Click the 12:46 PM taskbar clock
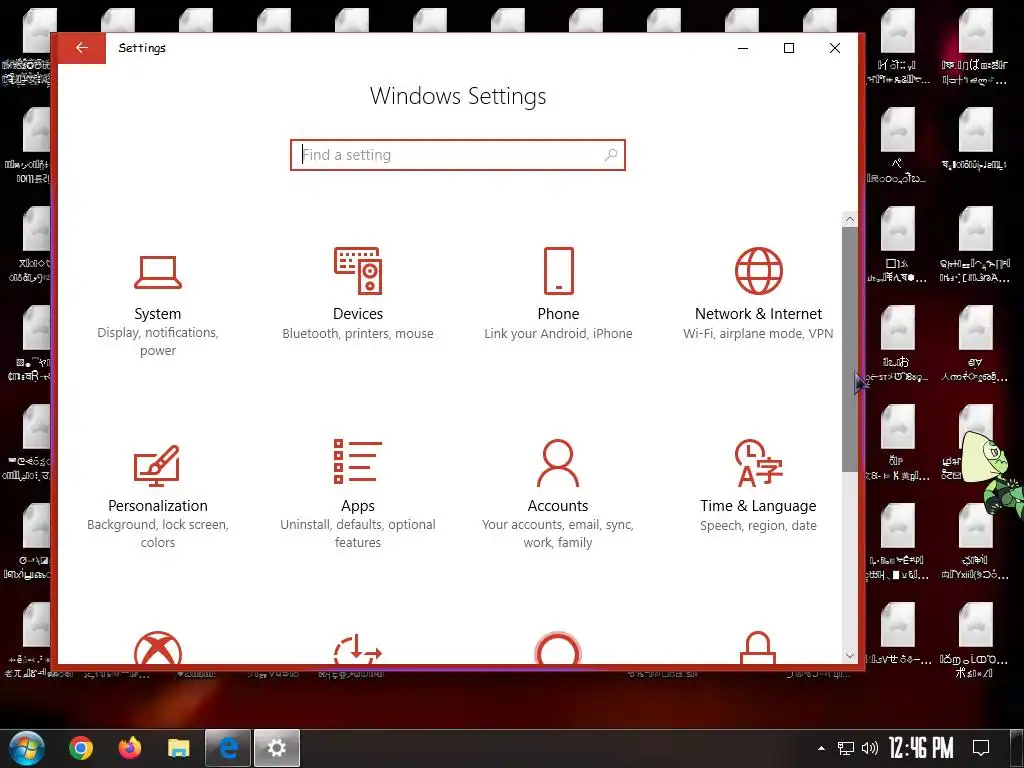The width and height of the screenshot is (1024, 768). [x=921, y=748]
